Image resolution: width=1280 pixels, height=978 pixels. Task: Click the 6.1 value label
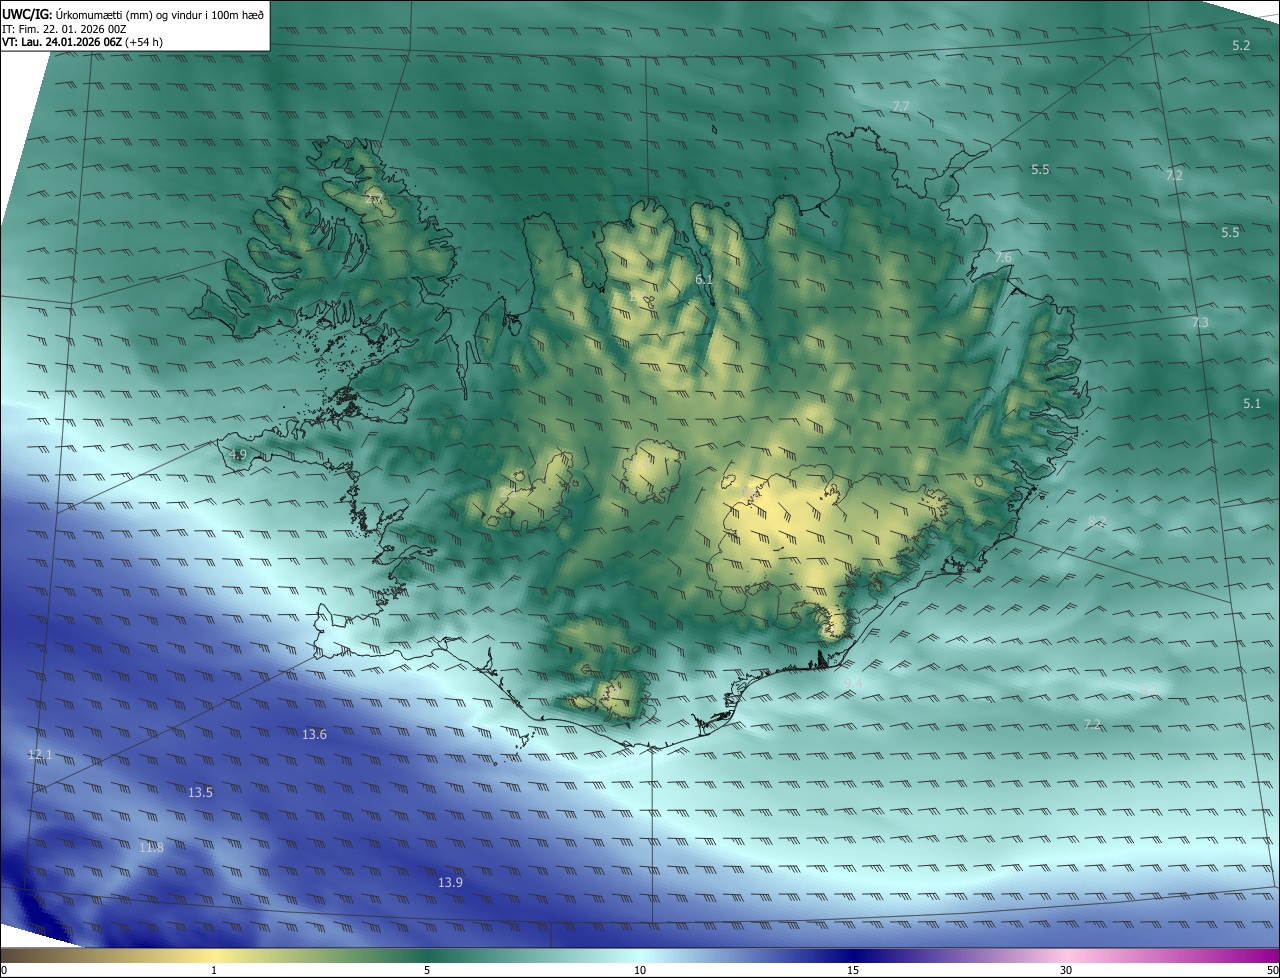704,279
